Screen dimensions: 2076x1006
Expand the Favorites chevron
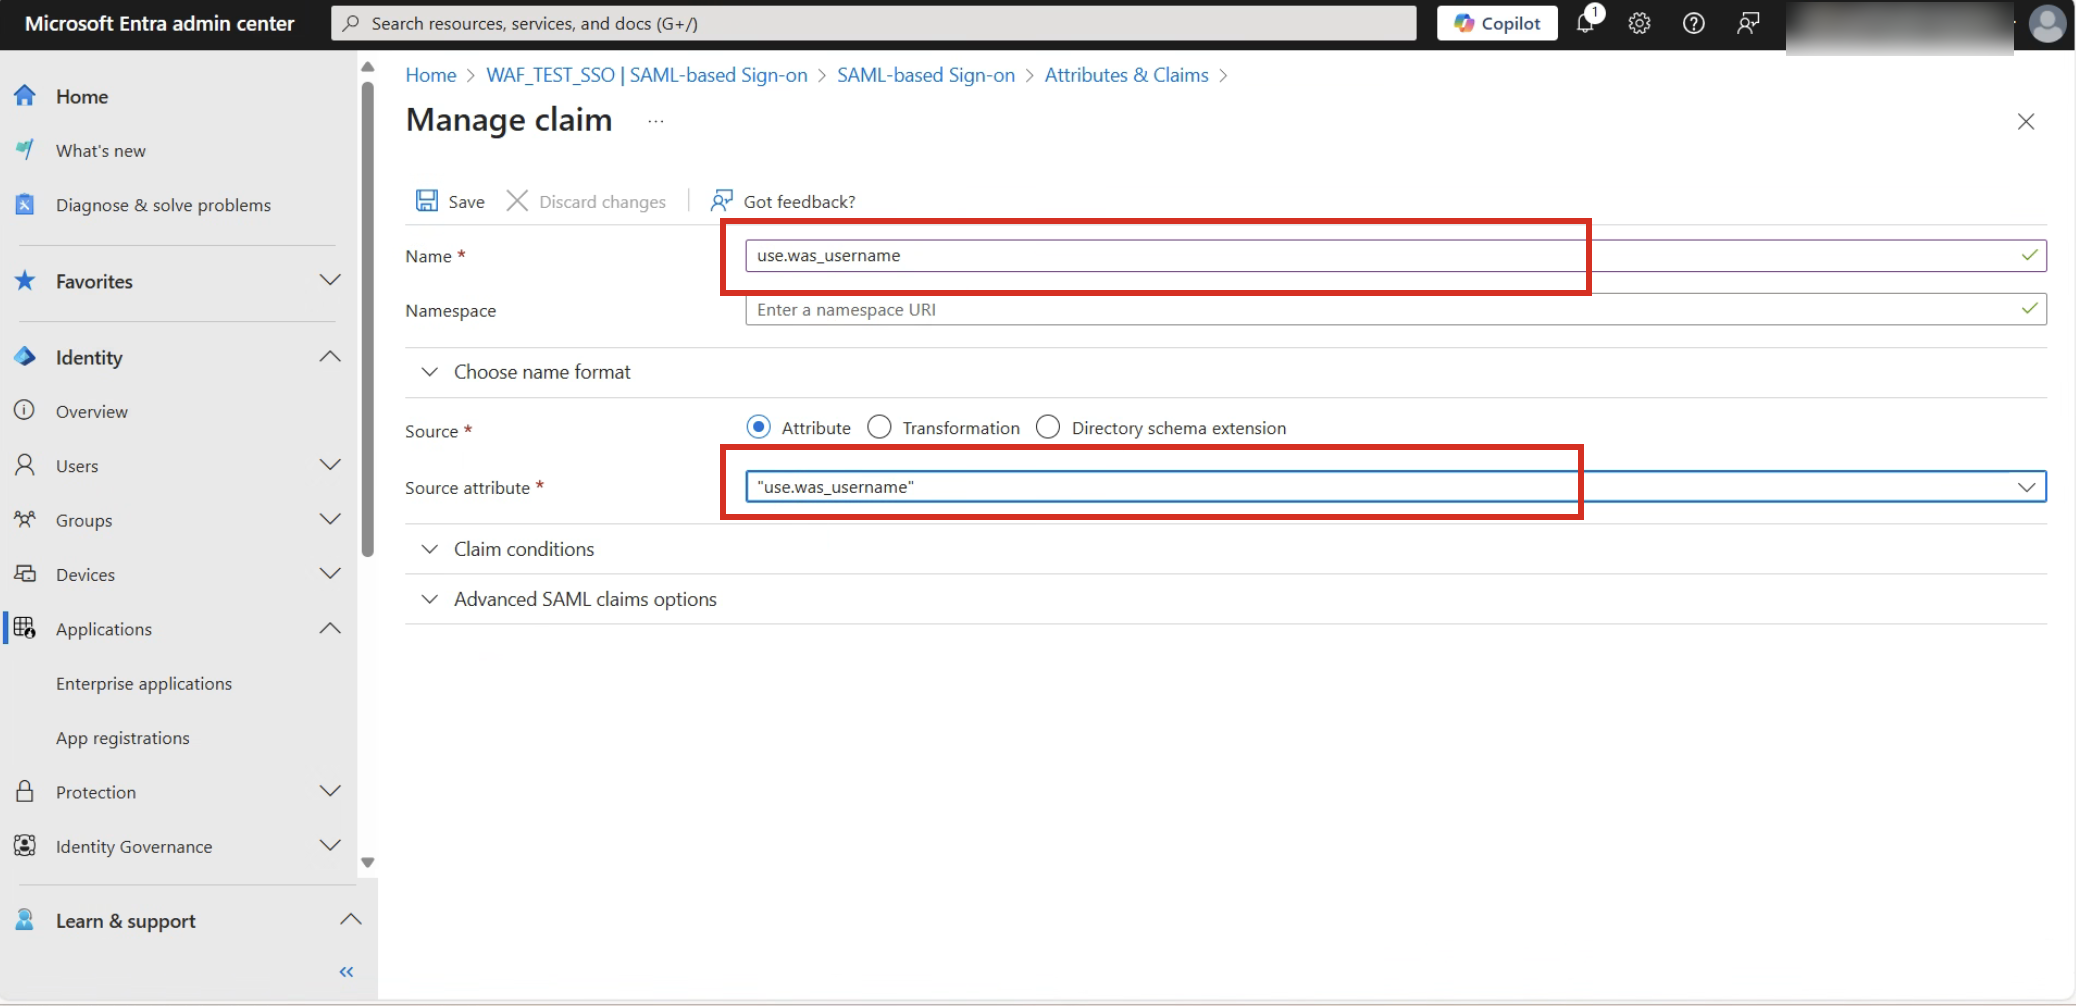pos(330,280)
